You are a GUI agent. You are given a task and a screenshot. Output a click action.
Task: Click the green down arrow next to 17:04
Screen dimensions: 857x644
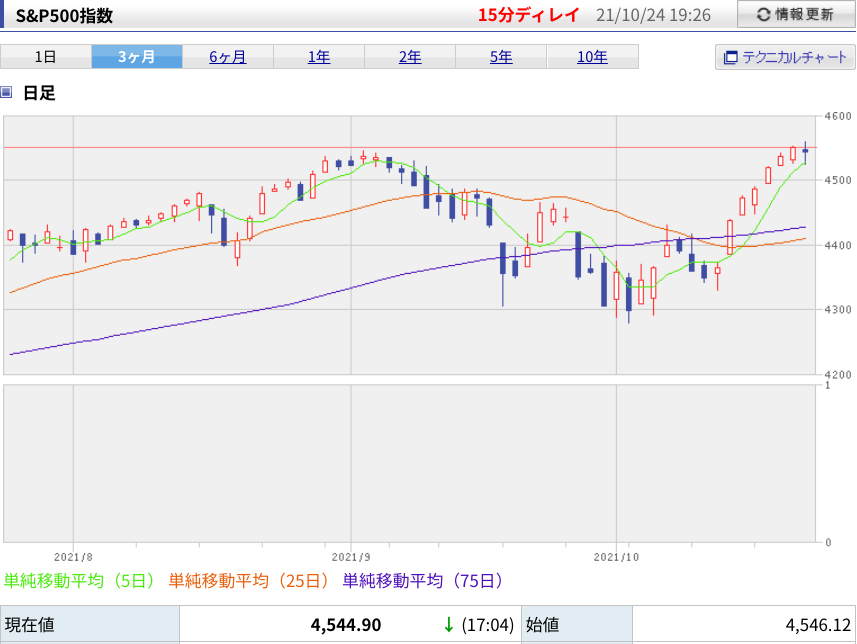click(x=449, y=625)
